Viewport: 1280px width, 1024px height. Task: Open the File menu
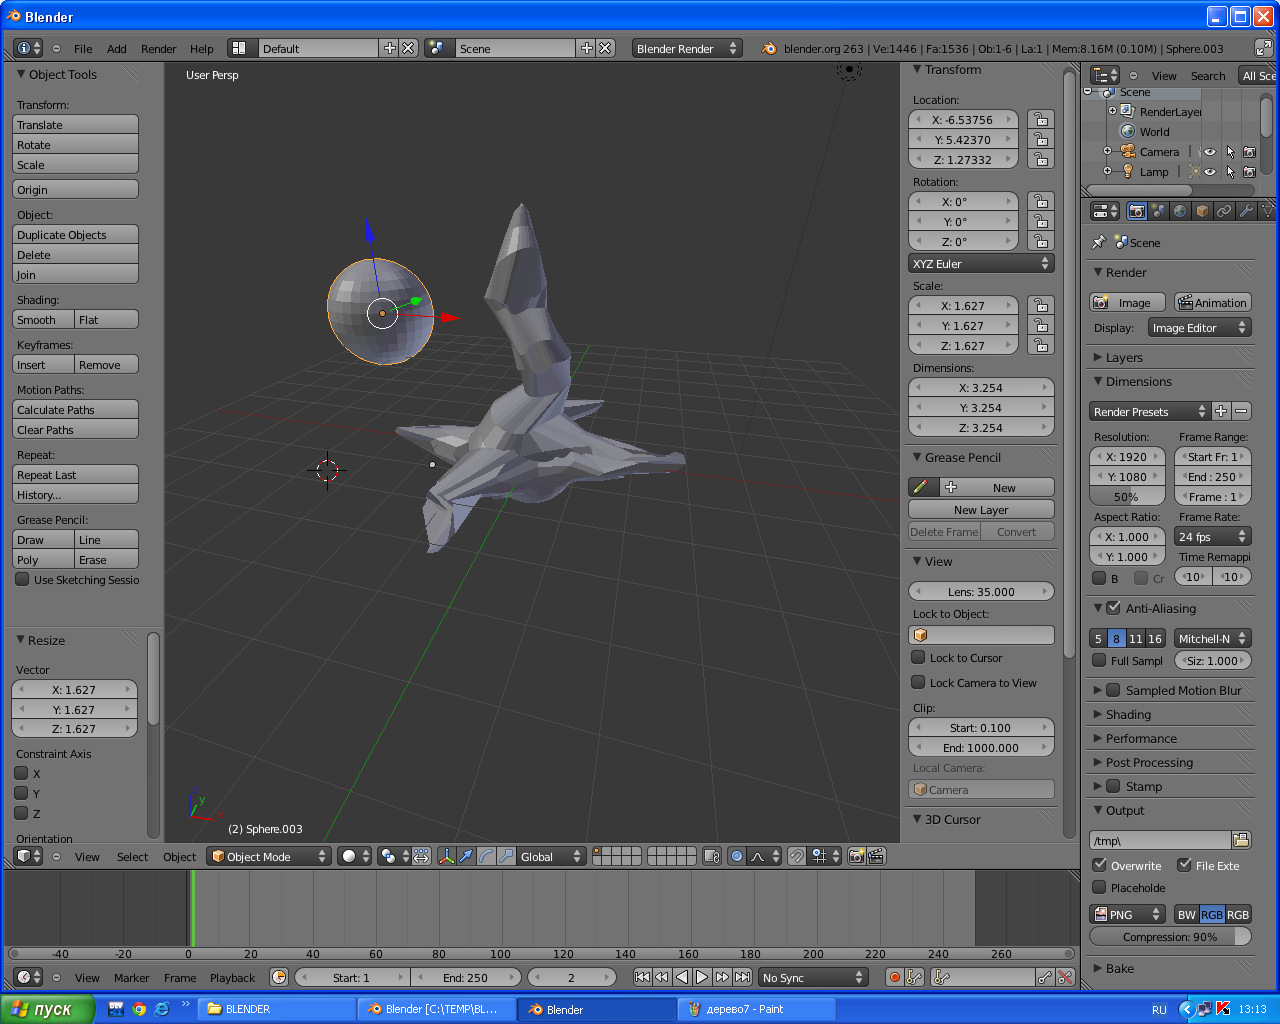[x=83, y=48]
